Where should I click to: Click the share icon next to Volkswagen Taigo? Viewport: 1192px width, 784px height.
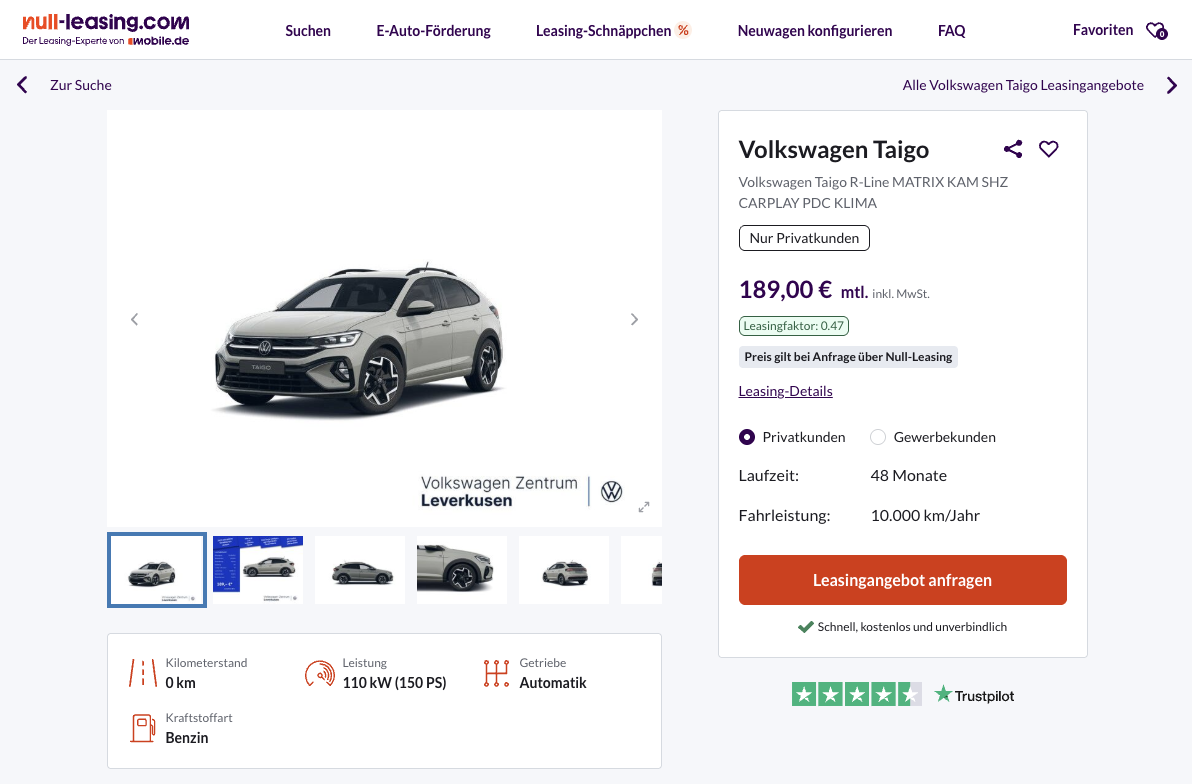click(x=1013, y=149)
